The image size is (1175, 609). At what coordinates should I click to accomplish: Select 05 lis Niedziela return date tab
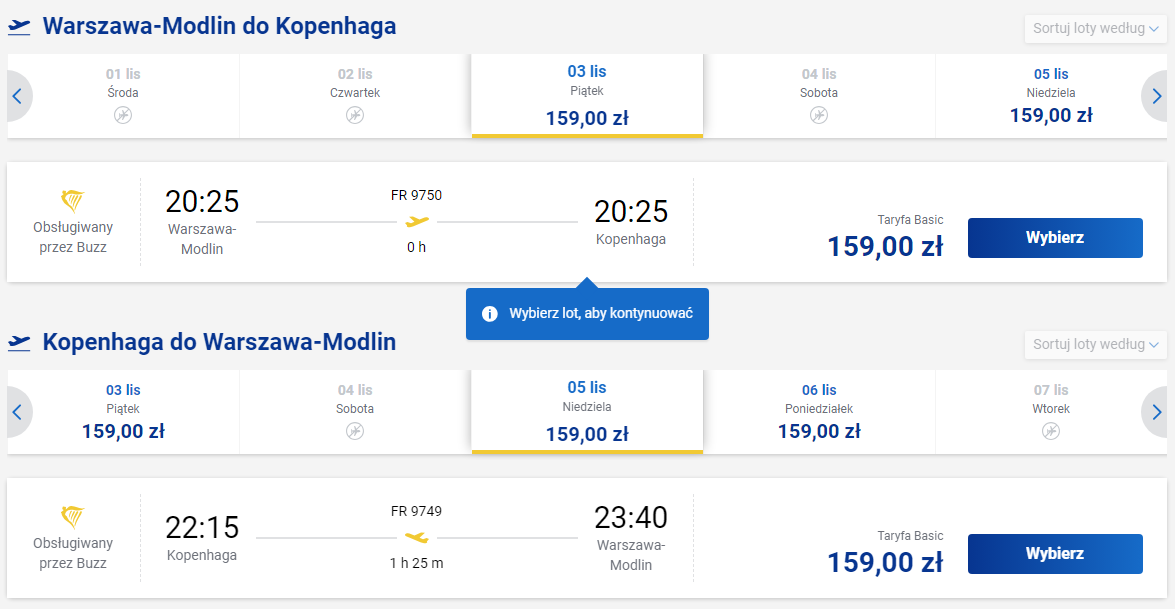[587, 412]
